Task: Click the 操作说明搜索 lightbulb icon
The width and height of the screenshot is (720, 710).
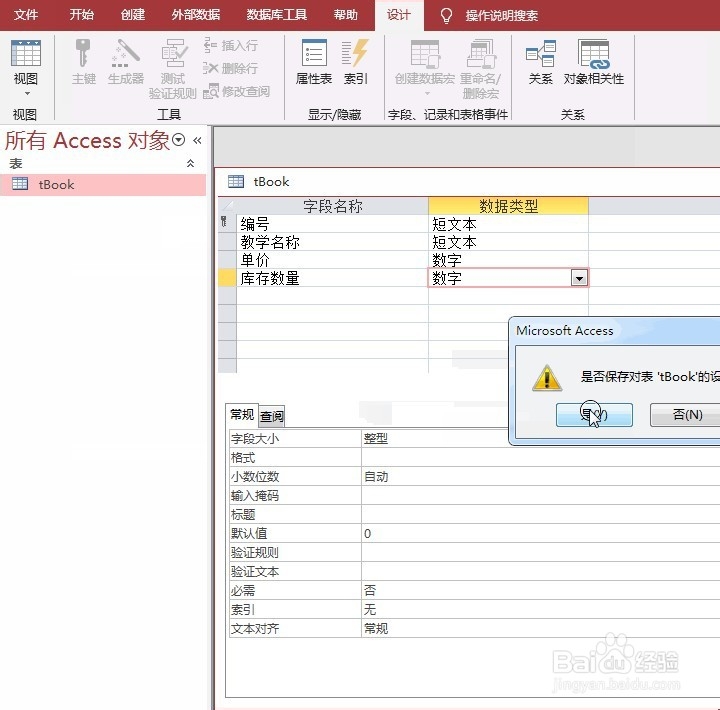Action: 446,16
